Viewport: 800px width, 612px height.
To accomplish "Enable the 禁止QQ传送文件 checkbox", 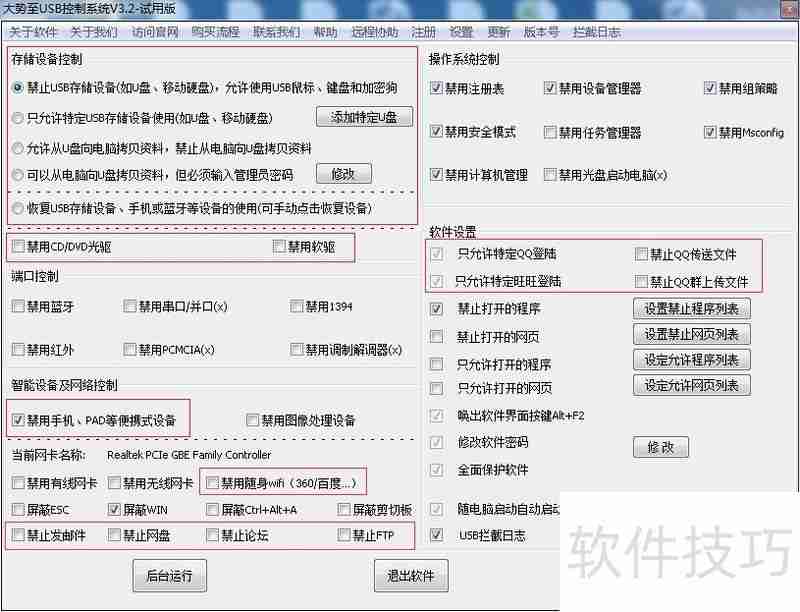I will (641, 254).
